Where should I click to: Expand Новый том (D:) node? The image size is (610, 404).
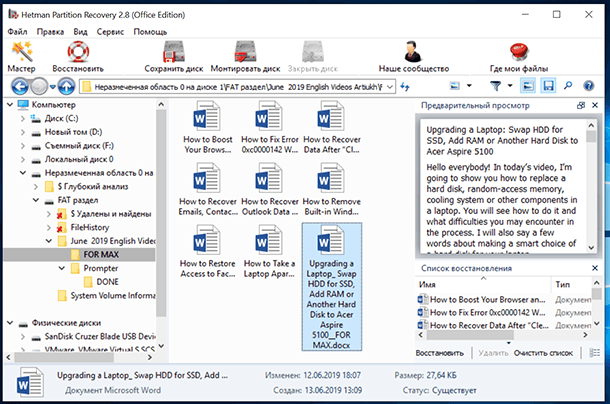[23, 132]
